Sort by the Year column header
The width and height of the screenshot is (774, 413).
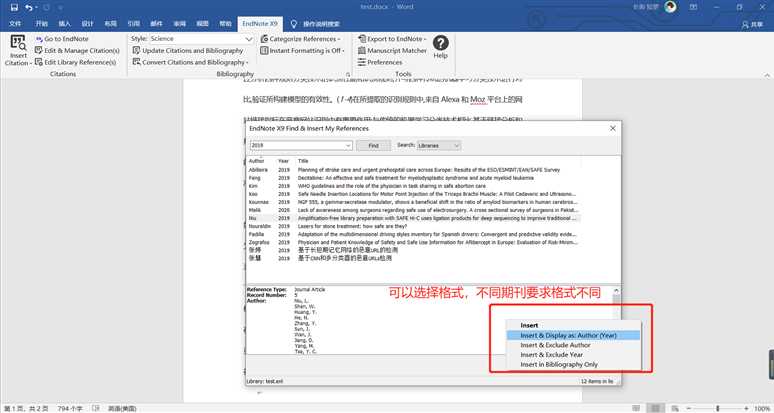coord(285,161)
